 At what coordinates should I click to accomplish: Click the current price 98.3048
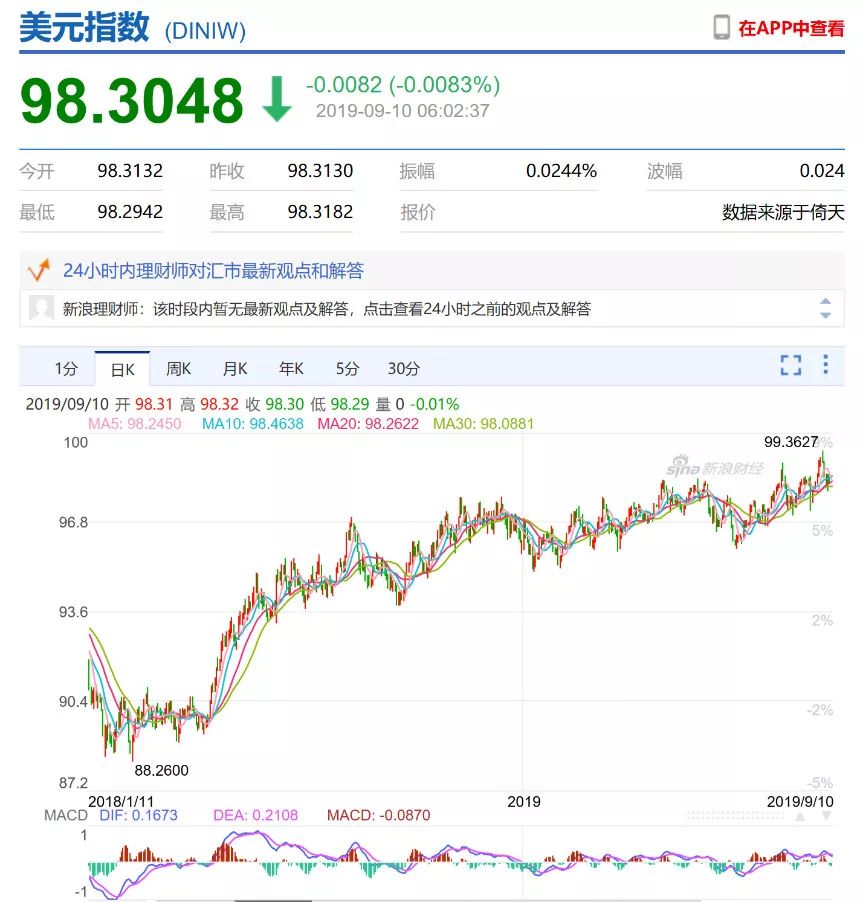coord(132,101)
